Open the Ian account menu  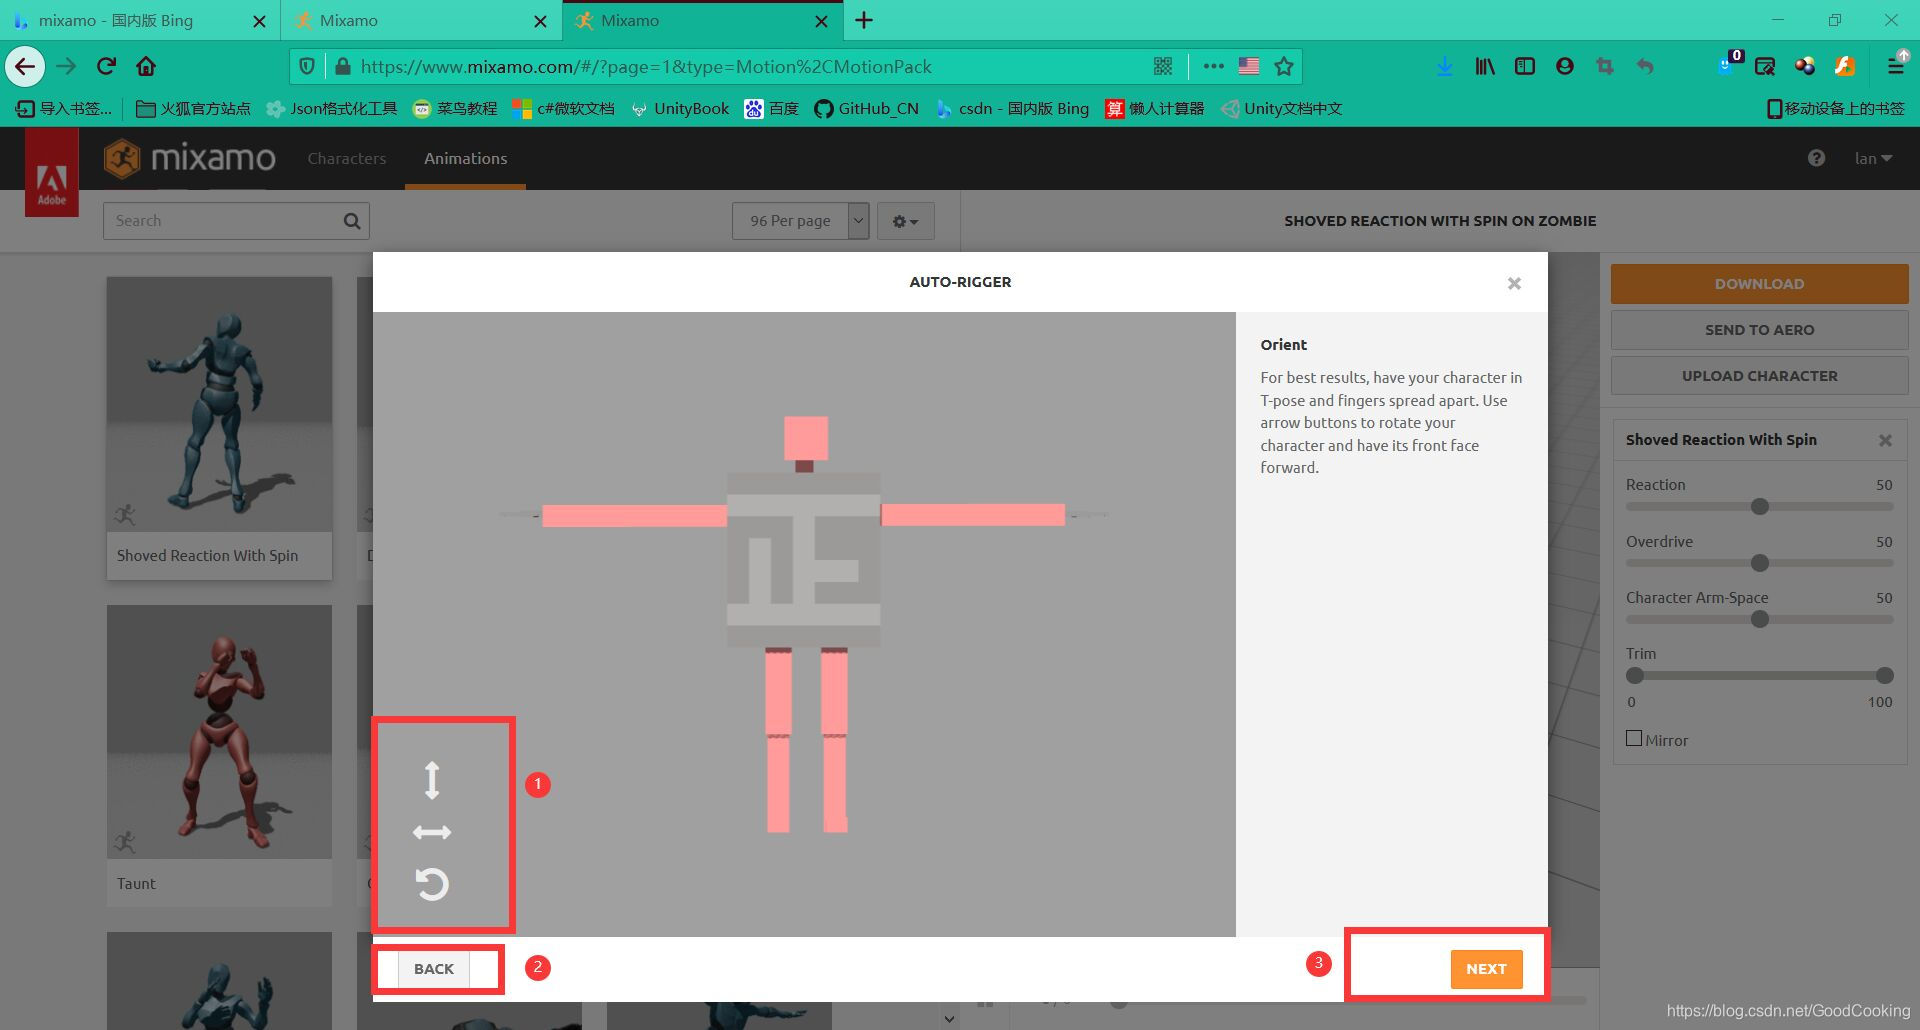coord(1873,158)
